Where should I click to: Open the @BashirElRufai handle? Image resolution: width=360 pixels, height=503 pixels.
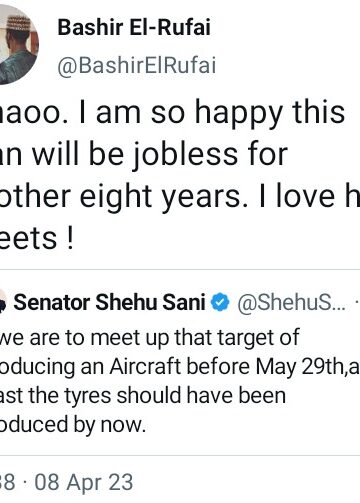pos(137,65)
